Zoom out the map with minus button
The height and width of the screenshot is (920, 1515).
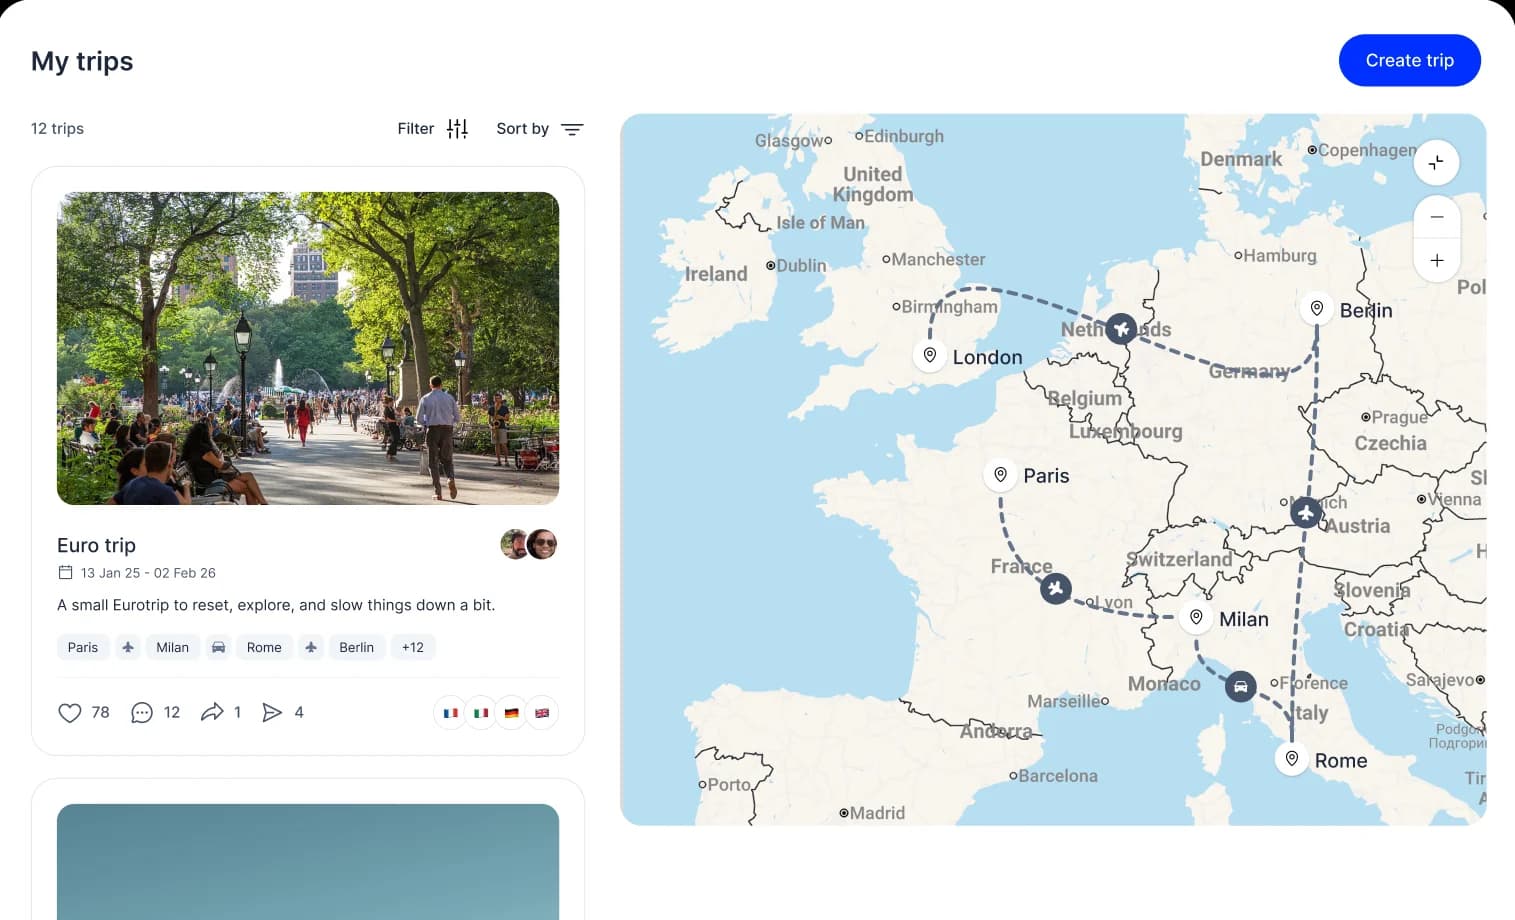tap(1437, 217)
